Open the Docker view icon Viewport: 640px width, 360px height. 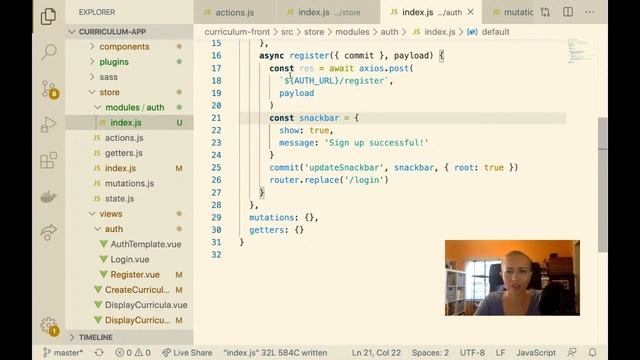click(x=49, y=197)
